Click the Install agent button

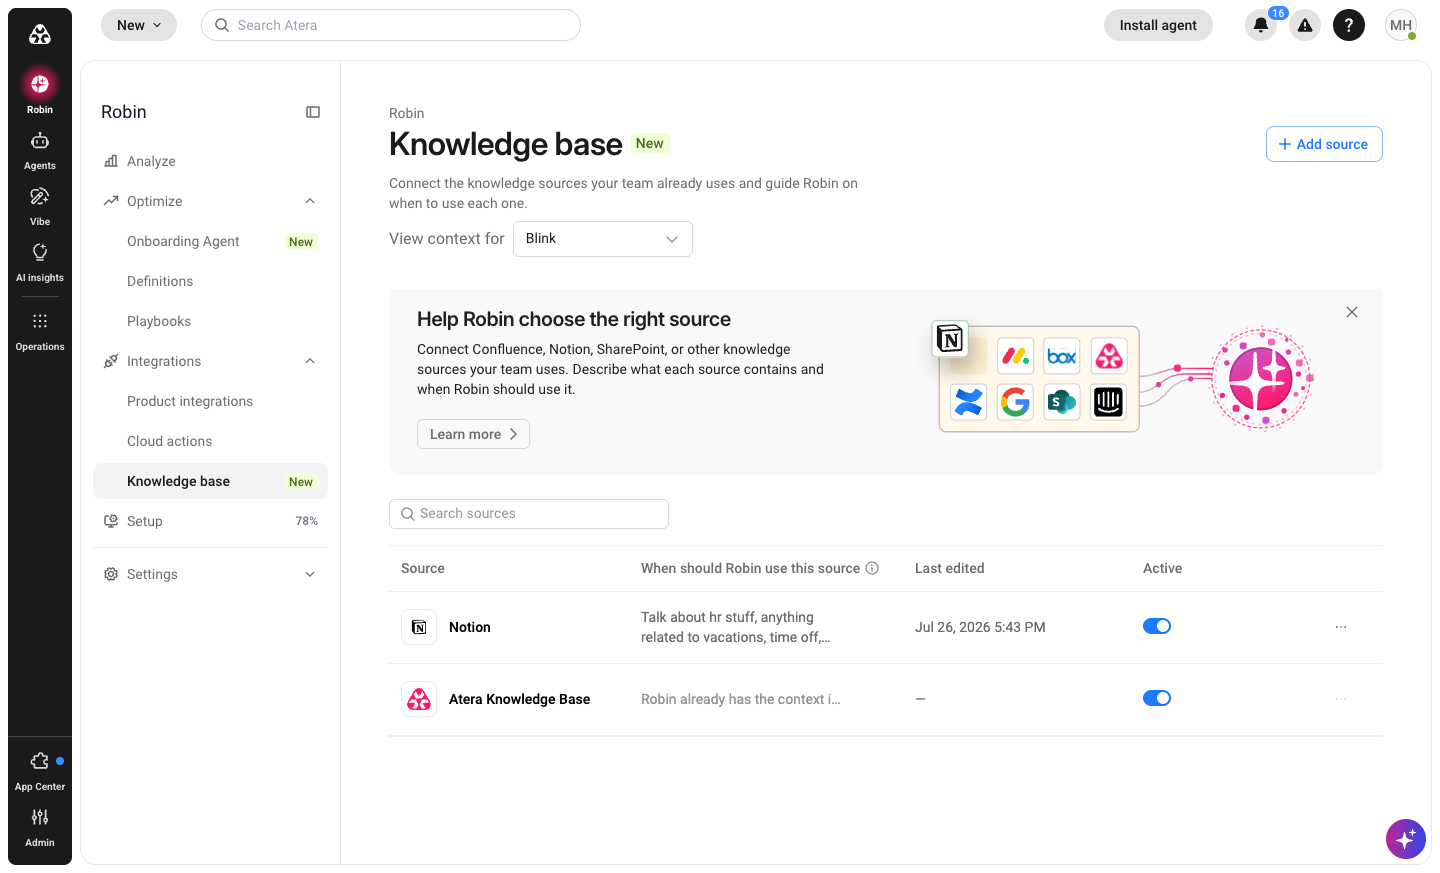coord(1158,25)
